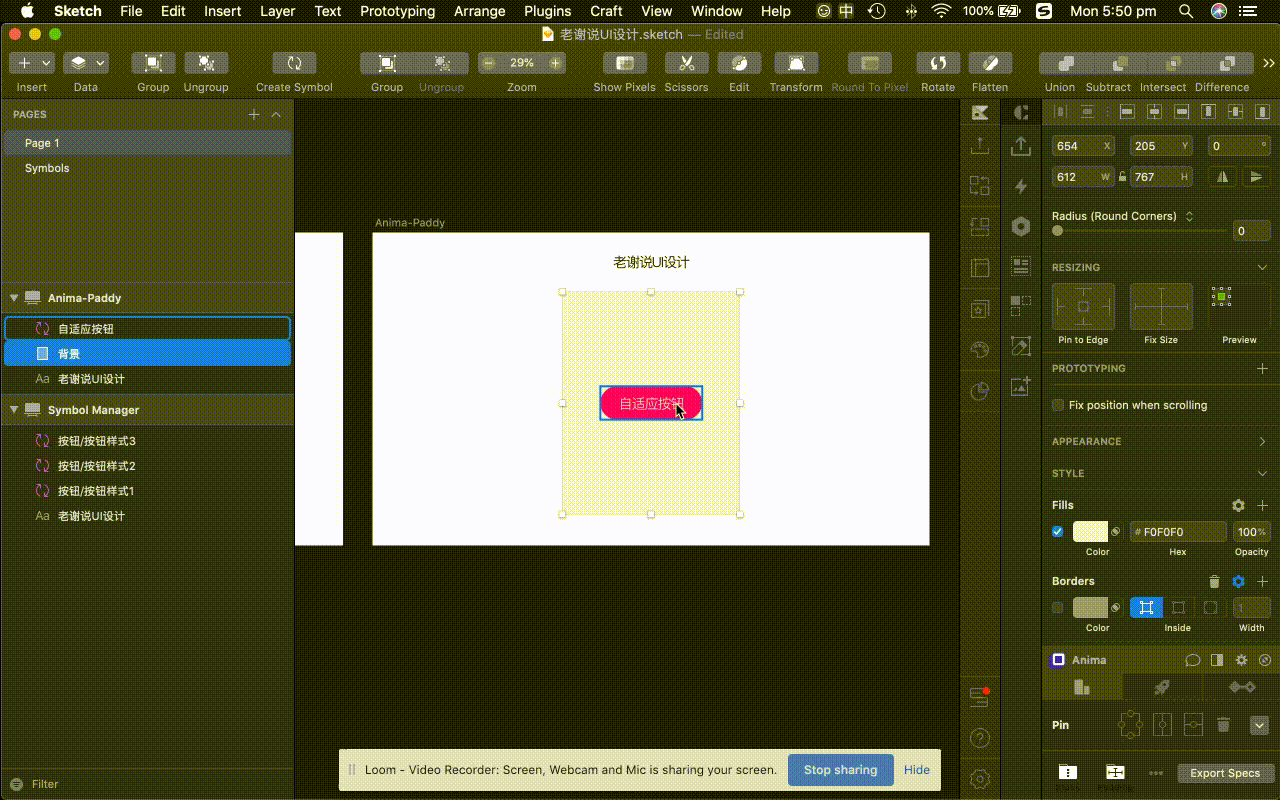1280x800 pixels.
Task: Open the Layer menu
Action: pos(277,11)
